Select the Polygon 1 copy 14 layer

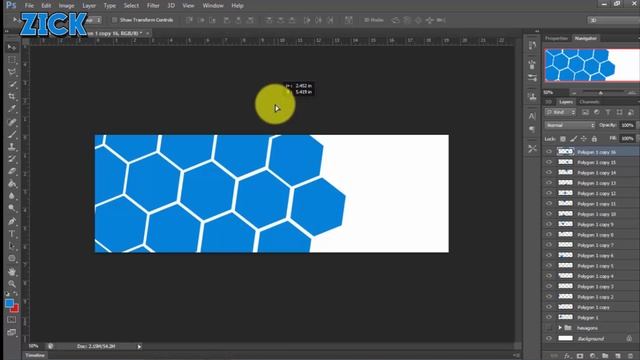pyautogui.click(x=596, y=173)
